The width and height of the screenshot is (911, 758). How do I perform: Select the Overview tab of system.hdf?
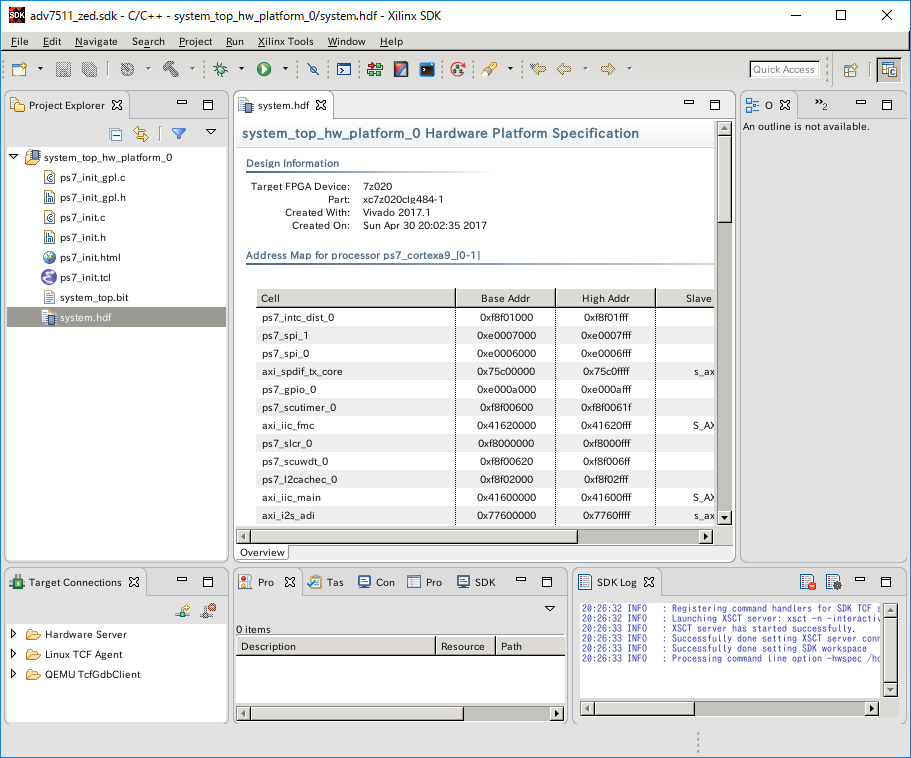[262, 552]
